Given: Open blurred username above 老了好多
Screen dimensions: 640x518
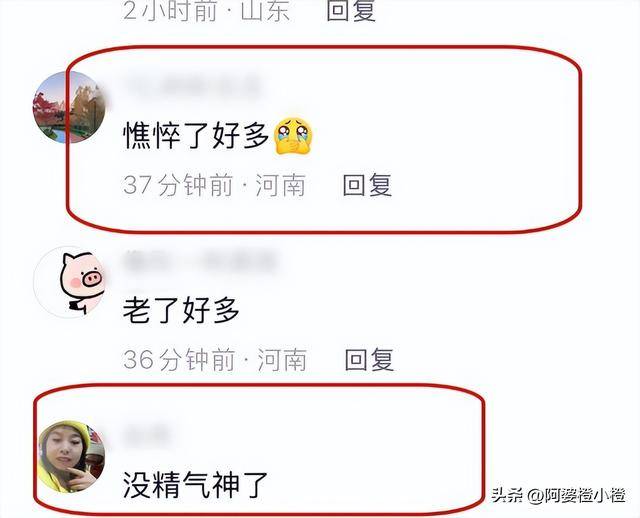Looking at the screenshot, I should 201,261.
